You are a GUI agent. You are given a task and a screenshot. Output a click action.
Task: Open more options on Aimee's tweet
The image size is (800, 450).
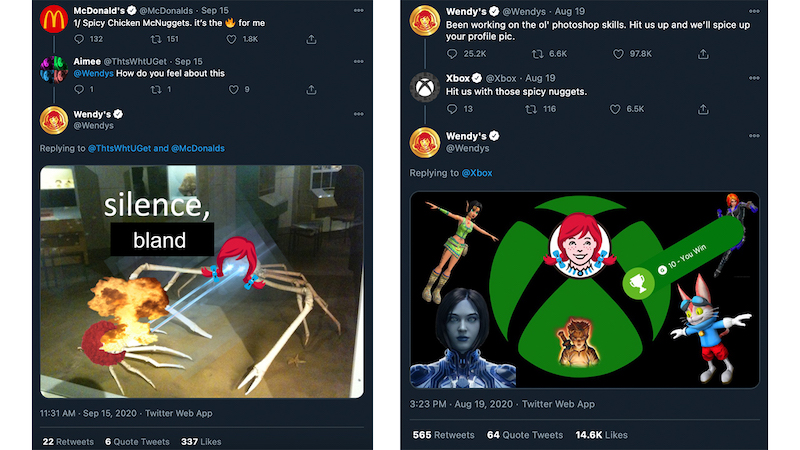(x=357, y=59)
